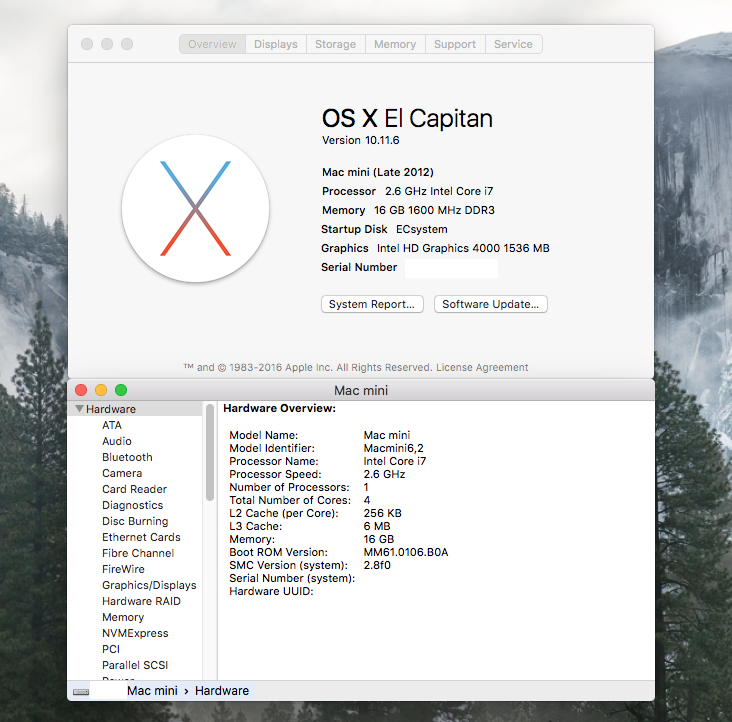
Task: Select NVMExpress in the sidebar
Action: [135, 633]
